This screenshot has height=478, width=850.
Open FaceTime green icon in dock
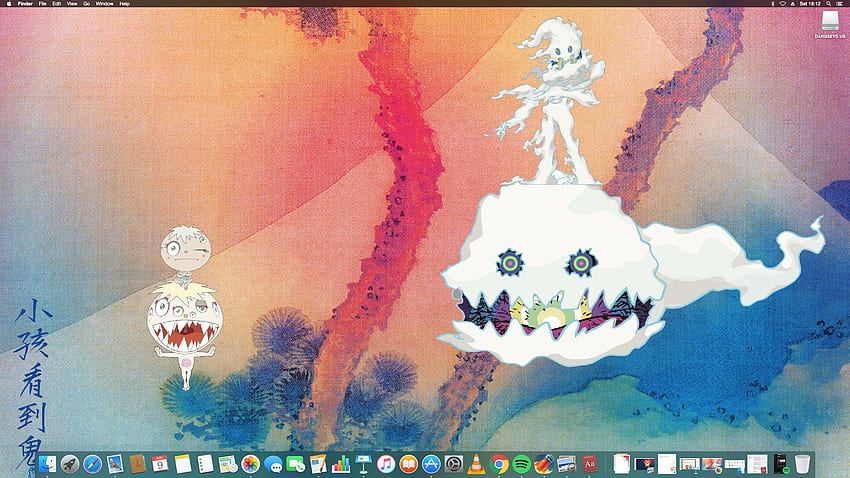(x=295, y=464)
